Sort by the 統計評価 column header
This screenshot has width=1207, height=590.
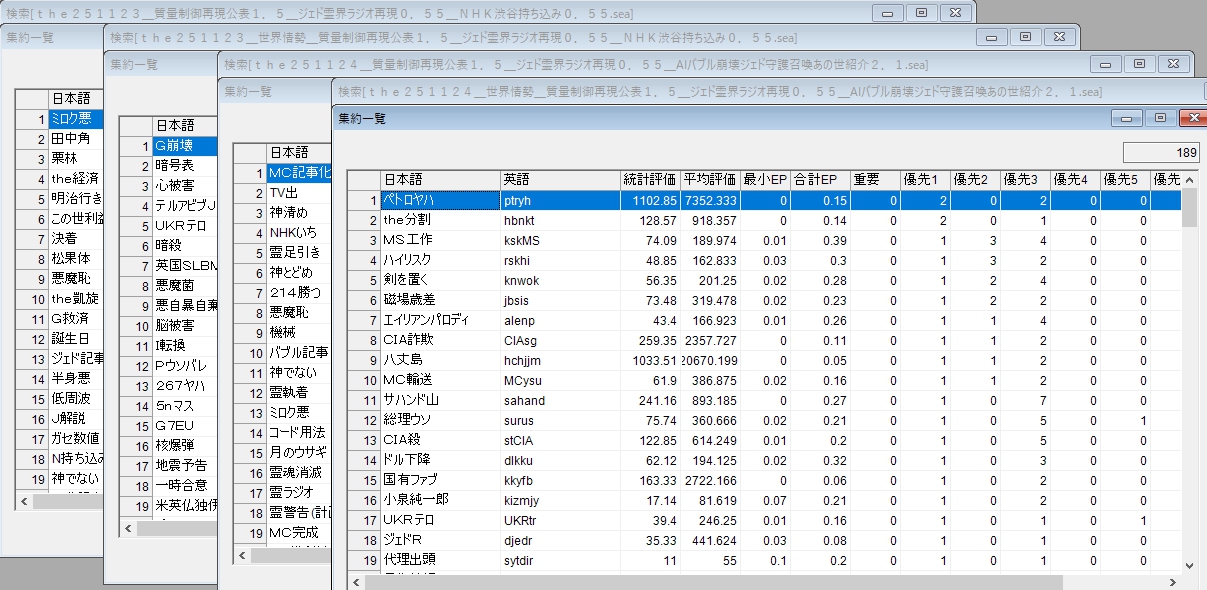(649, 180)
